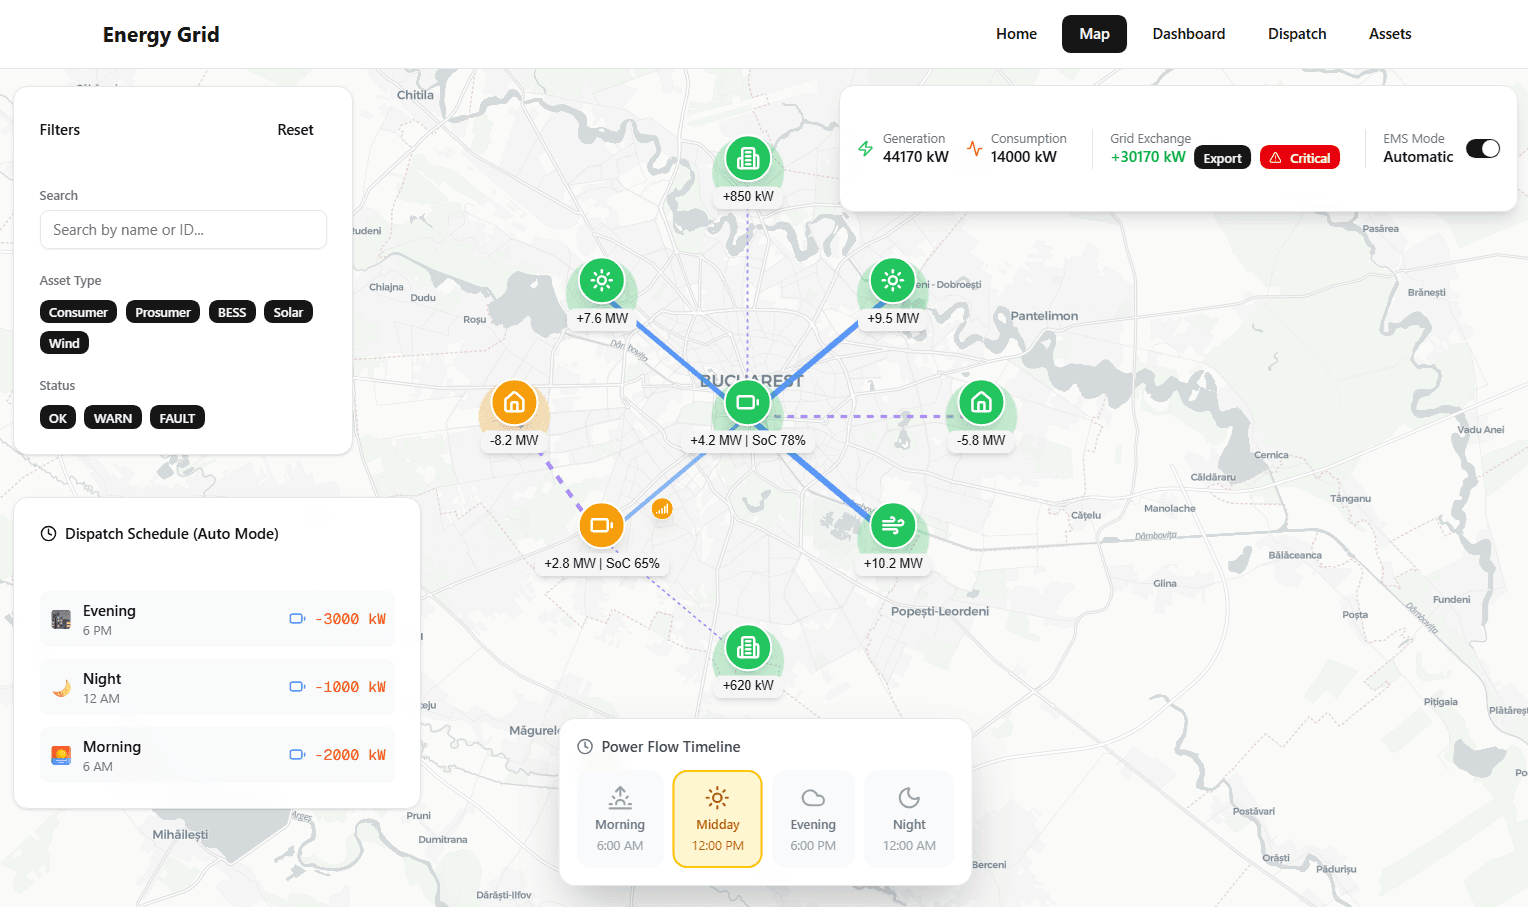Click the central battery storage marker

[747, 403]
